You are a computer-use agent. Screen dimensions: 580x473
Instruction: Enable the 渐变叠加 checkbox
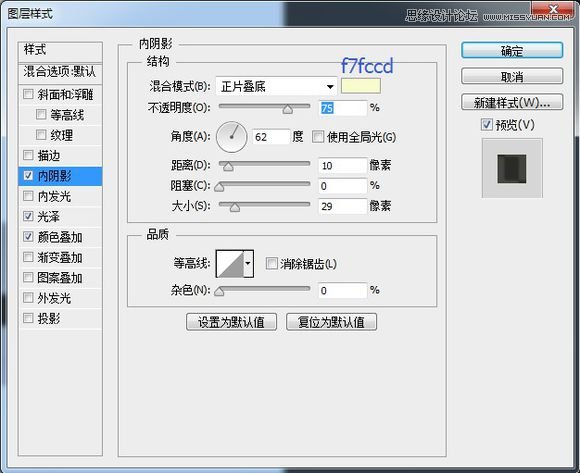(28, 257)
